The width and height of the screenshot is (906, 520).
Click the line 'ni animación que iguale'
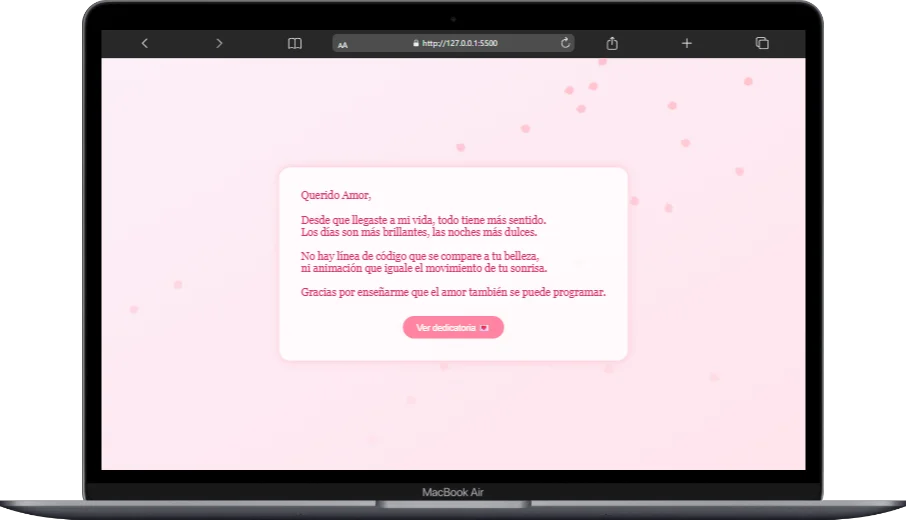424,268
